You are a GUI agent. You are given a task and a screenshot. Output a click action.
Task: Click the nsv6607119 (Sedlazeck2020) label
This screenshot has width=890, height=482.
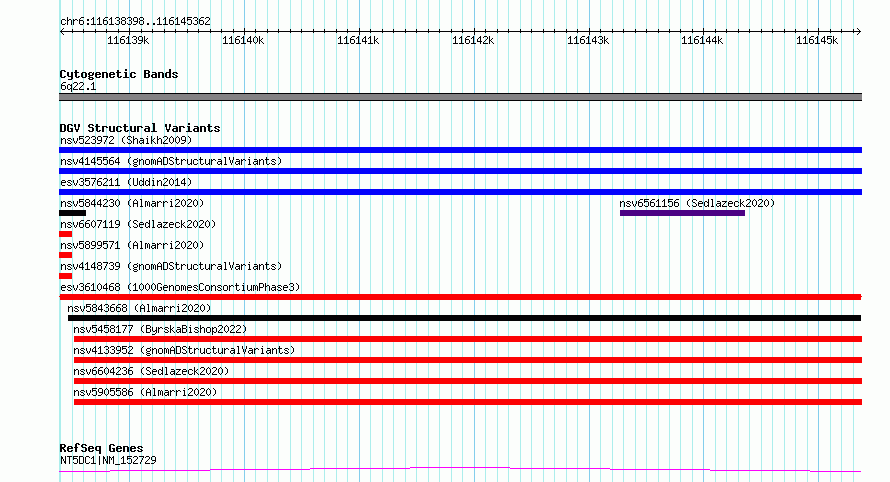pyautogui.click(x=138, y=224)
